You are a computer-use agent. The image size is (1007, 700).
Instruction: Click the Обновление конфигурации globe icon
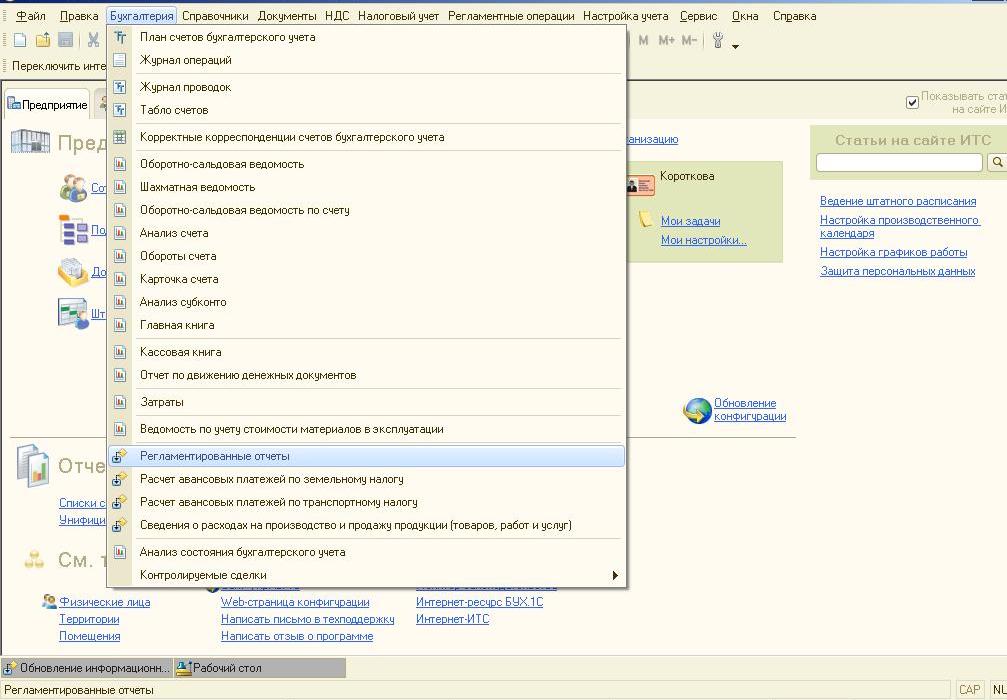coord(697,410)
